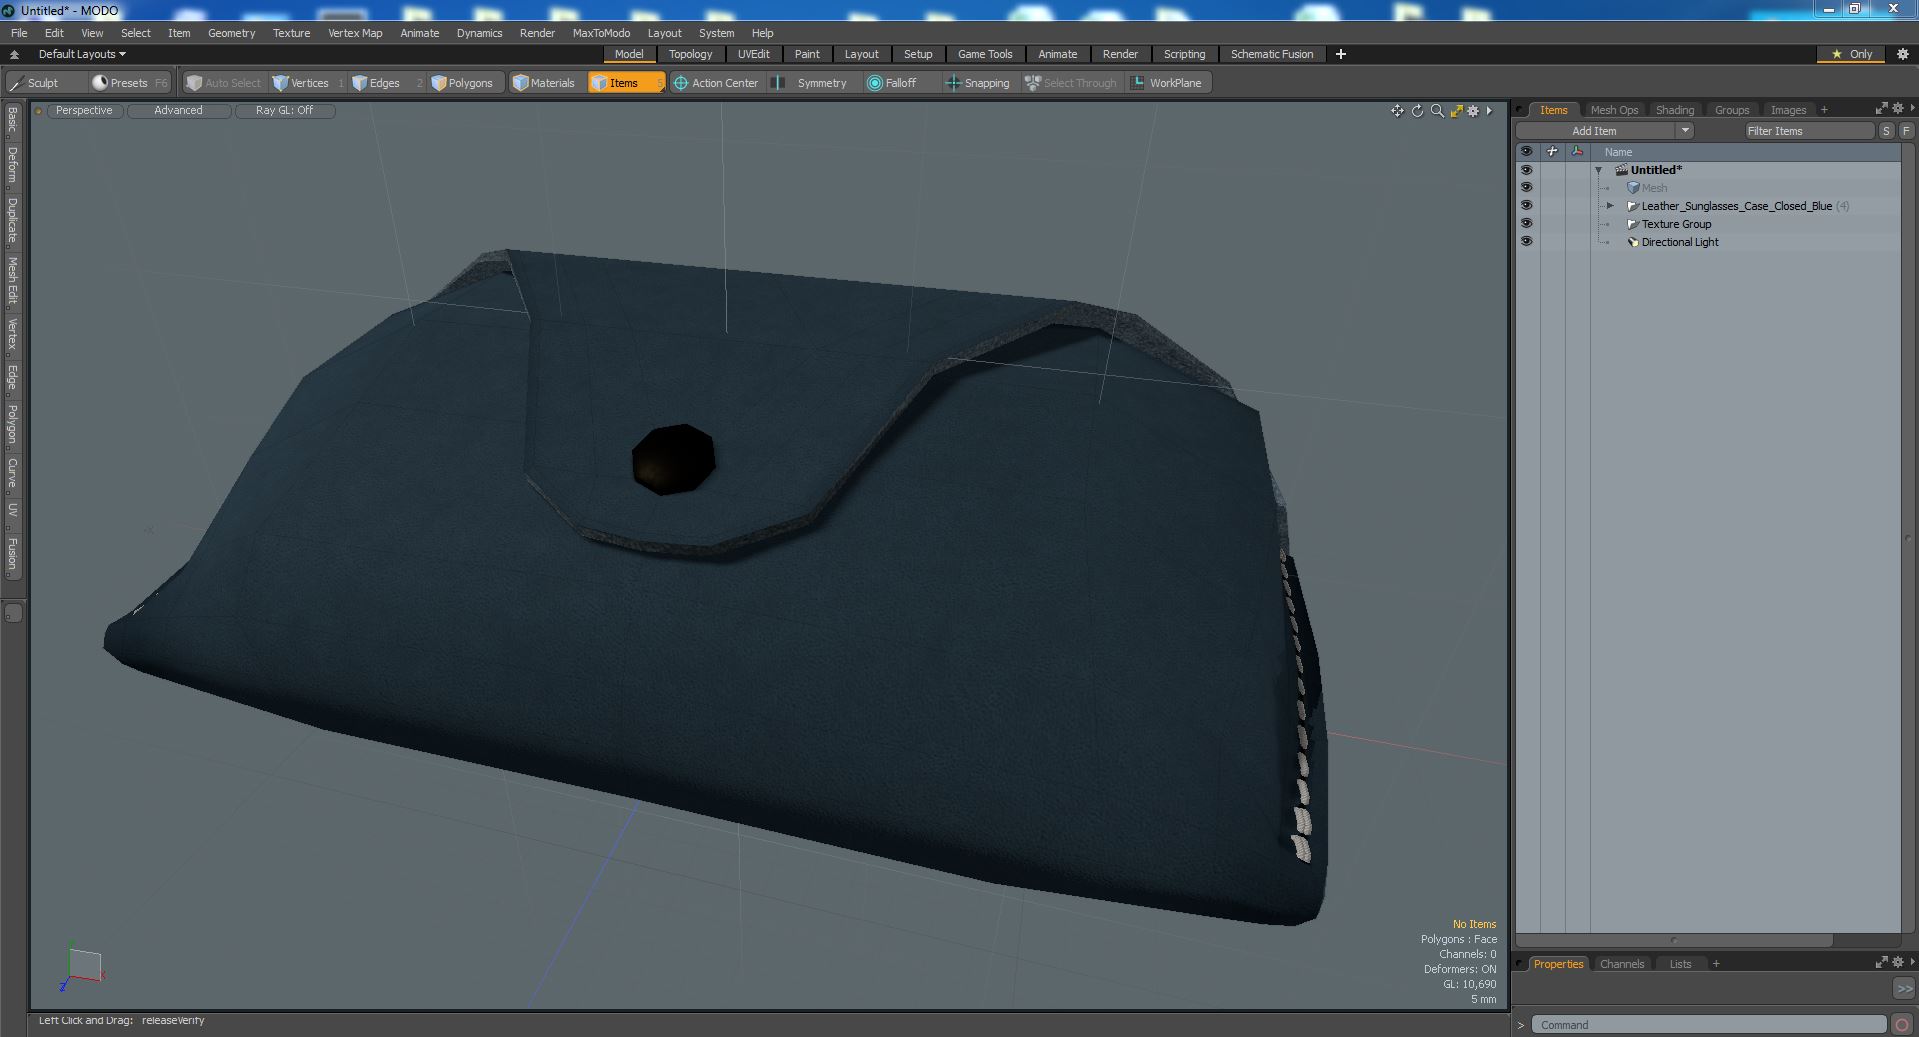Open the Advanced shading style menu
Viewport: 1919px width, 1037px height.
[x=178, y=111]
